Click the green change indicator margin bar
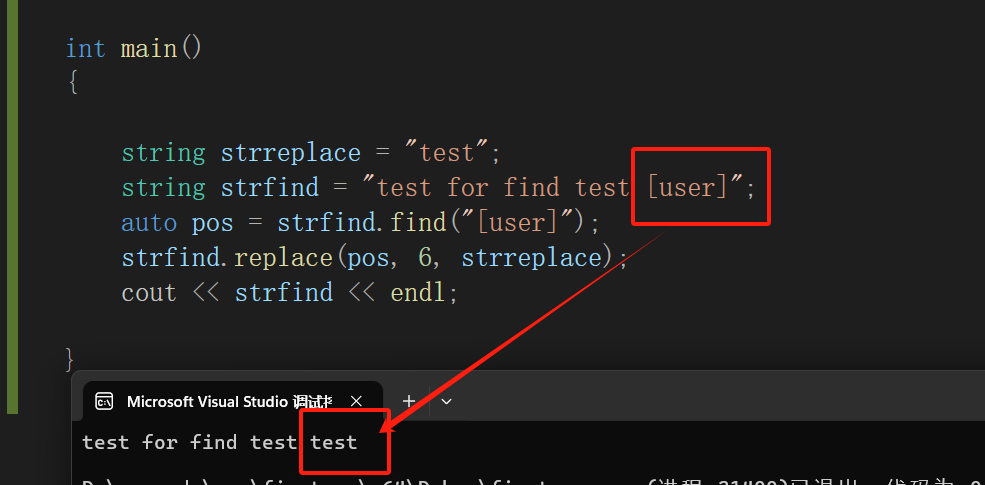The width and height of the screenshot is (985, 485). (13, 207)
